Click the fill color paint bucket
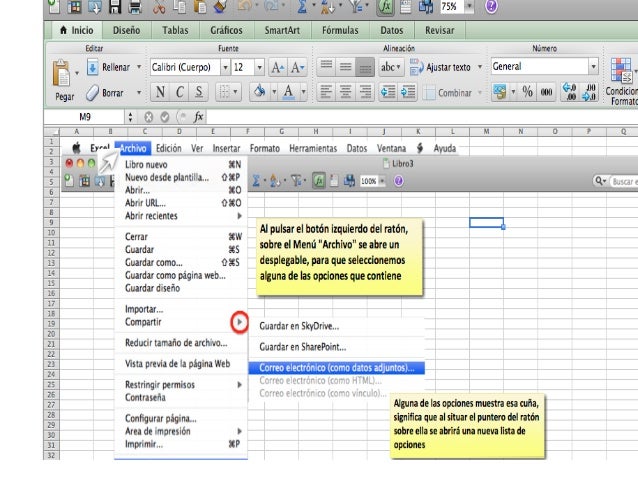The image size is (638, 479). click(x=260, y=92)
